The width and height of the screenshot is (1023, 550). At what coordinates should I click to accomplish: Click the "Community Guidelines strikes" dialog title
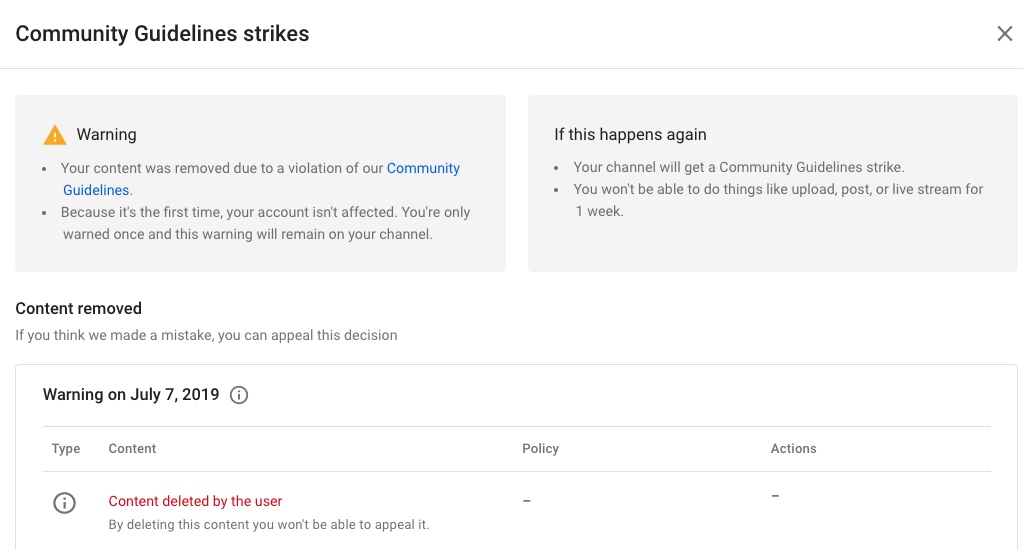point(162,34)
